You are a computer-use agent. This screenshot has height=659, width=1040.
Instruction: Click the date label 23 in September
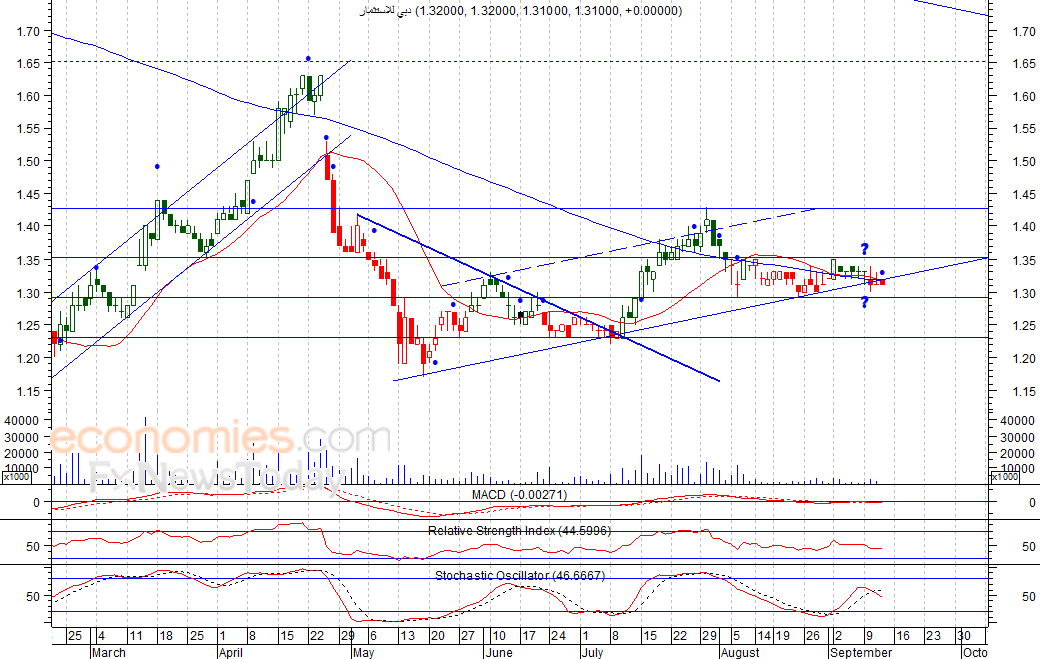pyautogui.click(x=933, y=636)
